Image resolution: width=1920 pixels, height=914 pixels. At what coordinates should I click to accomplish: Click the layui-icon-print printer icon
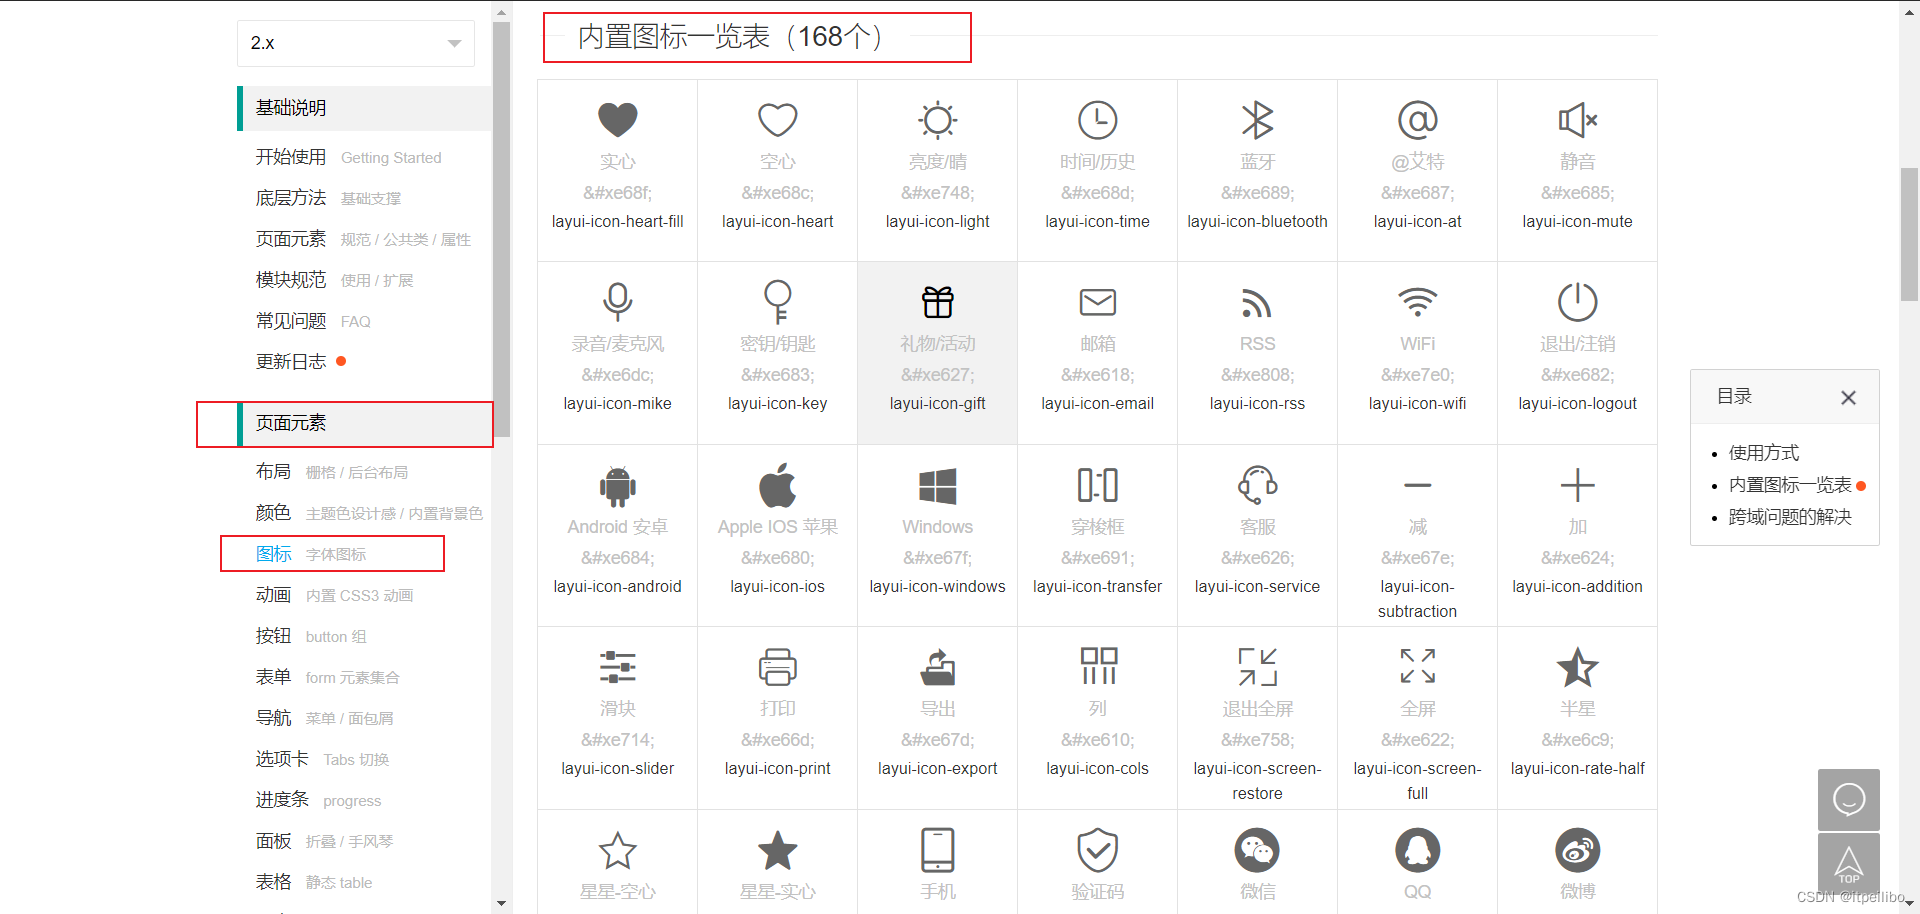pyautogui.click(x=777, y=668)
